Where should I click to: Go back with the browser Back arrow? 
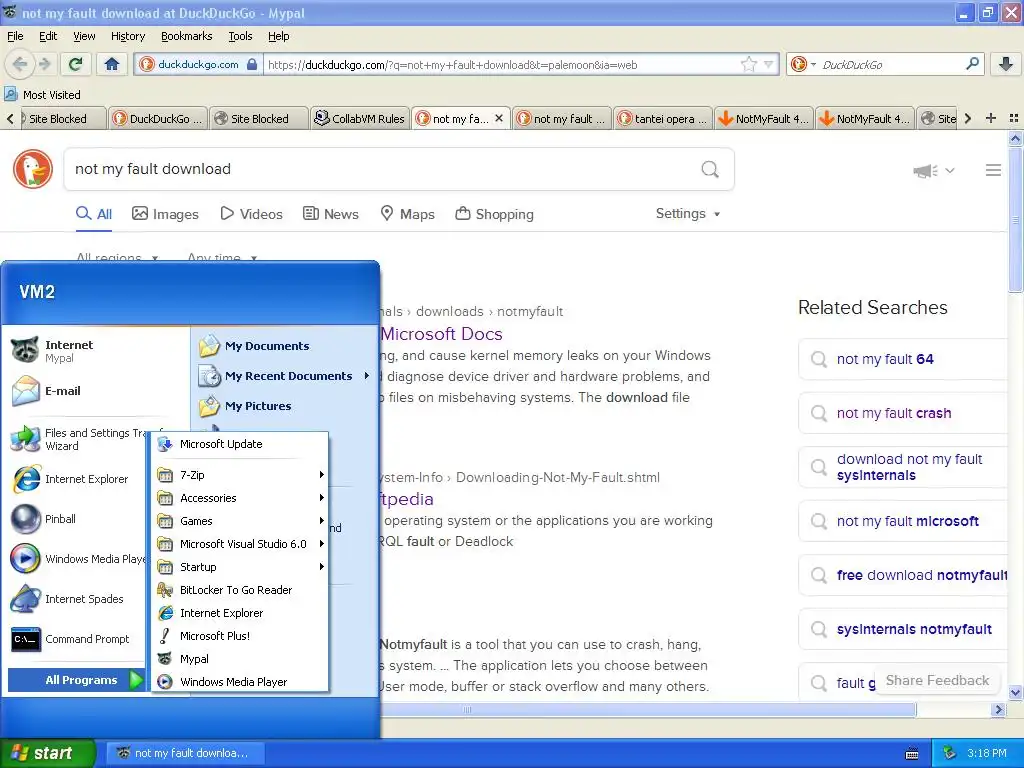point(20,64)
